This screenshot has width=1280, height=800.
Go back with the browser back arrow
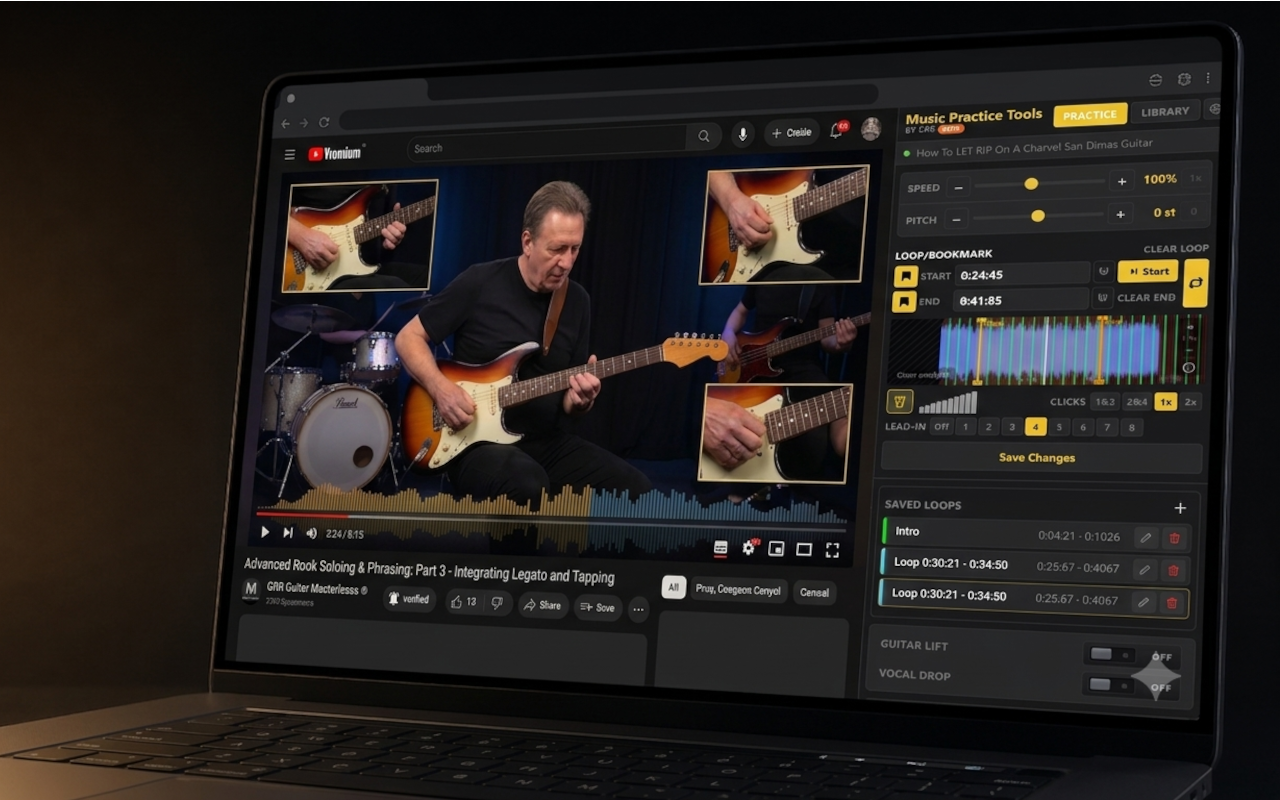coord(285,123)
